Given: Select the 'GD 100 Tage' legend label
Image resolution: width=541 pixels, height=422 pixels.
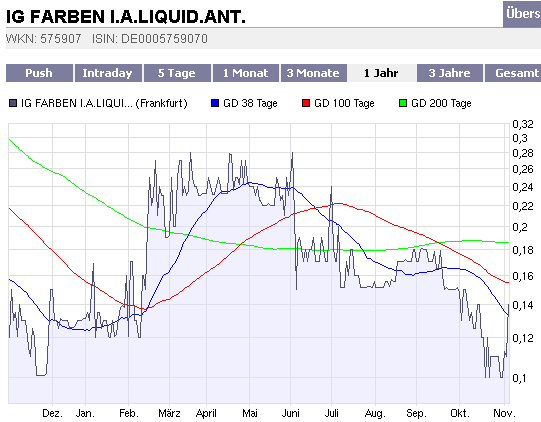Looking at the screenshot, I should (344, 103).
